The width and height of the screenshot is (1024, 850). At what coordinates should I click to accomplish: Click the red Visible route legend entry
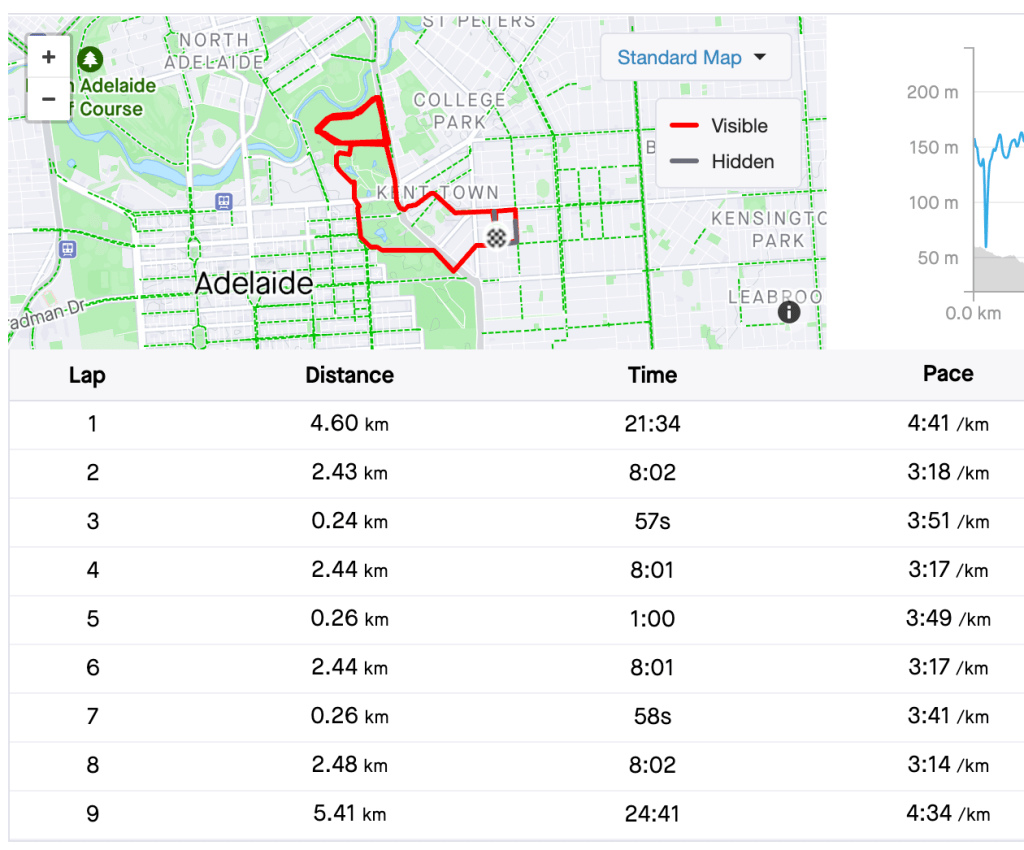click(720, 126)
